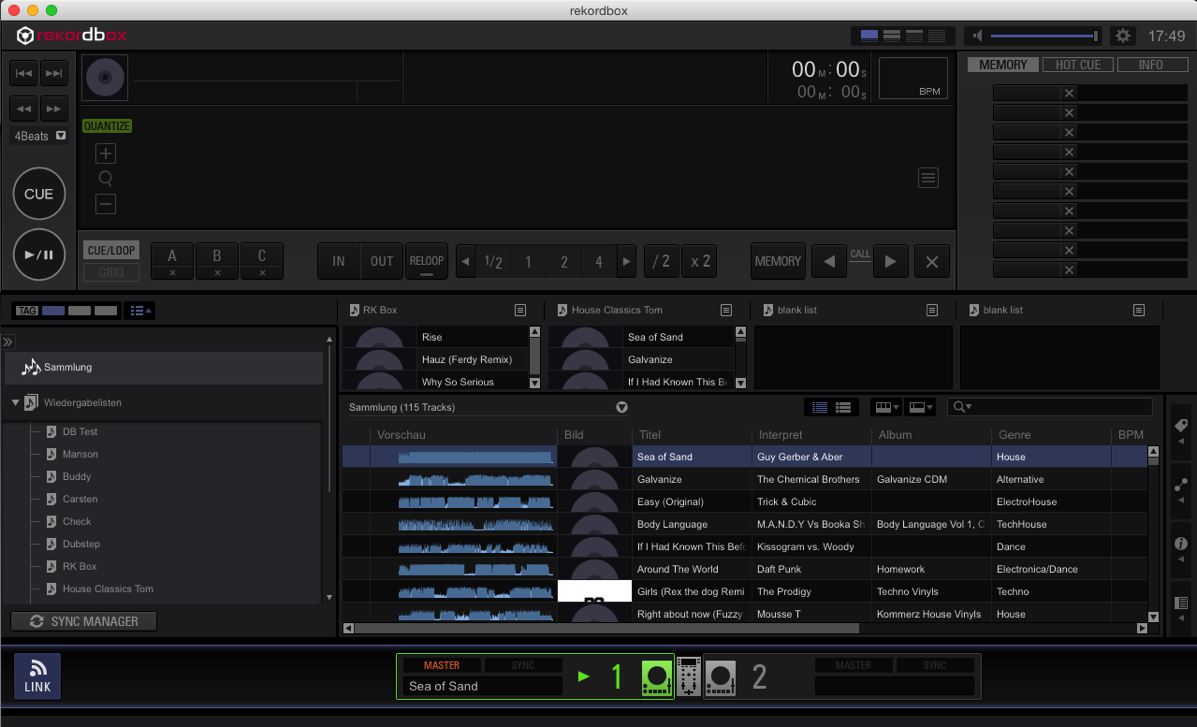Image resolution: width=1197 pixels, height=727 pixels.
Task: Click the Sammlung music notes icon
Action: 31,368
